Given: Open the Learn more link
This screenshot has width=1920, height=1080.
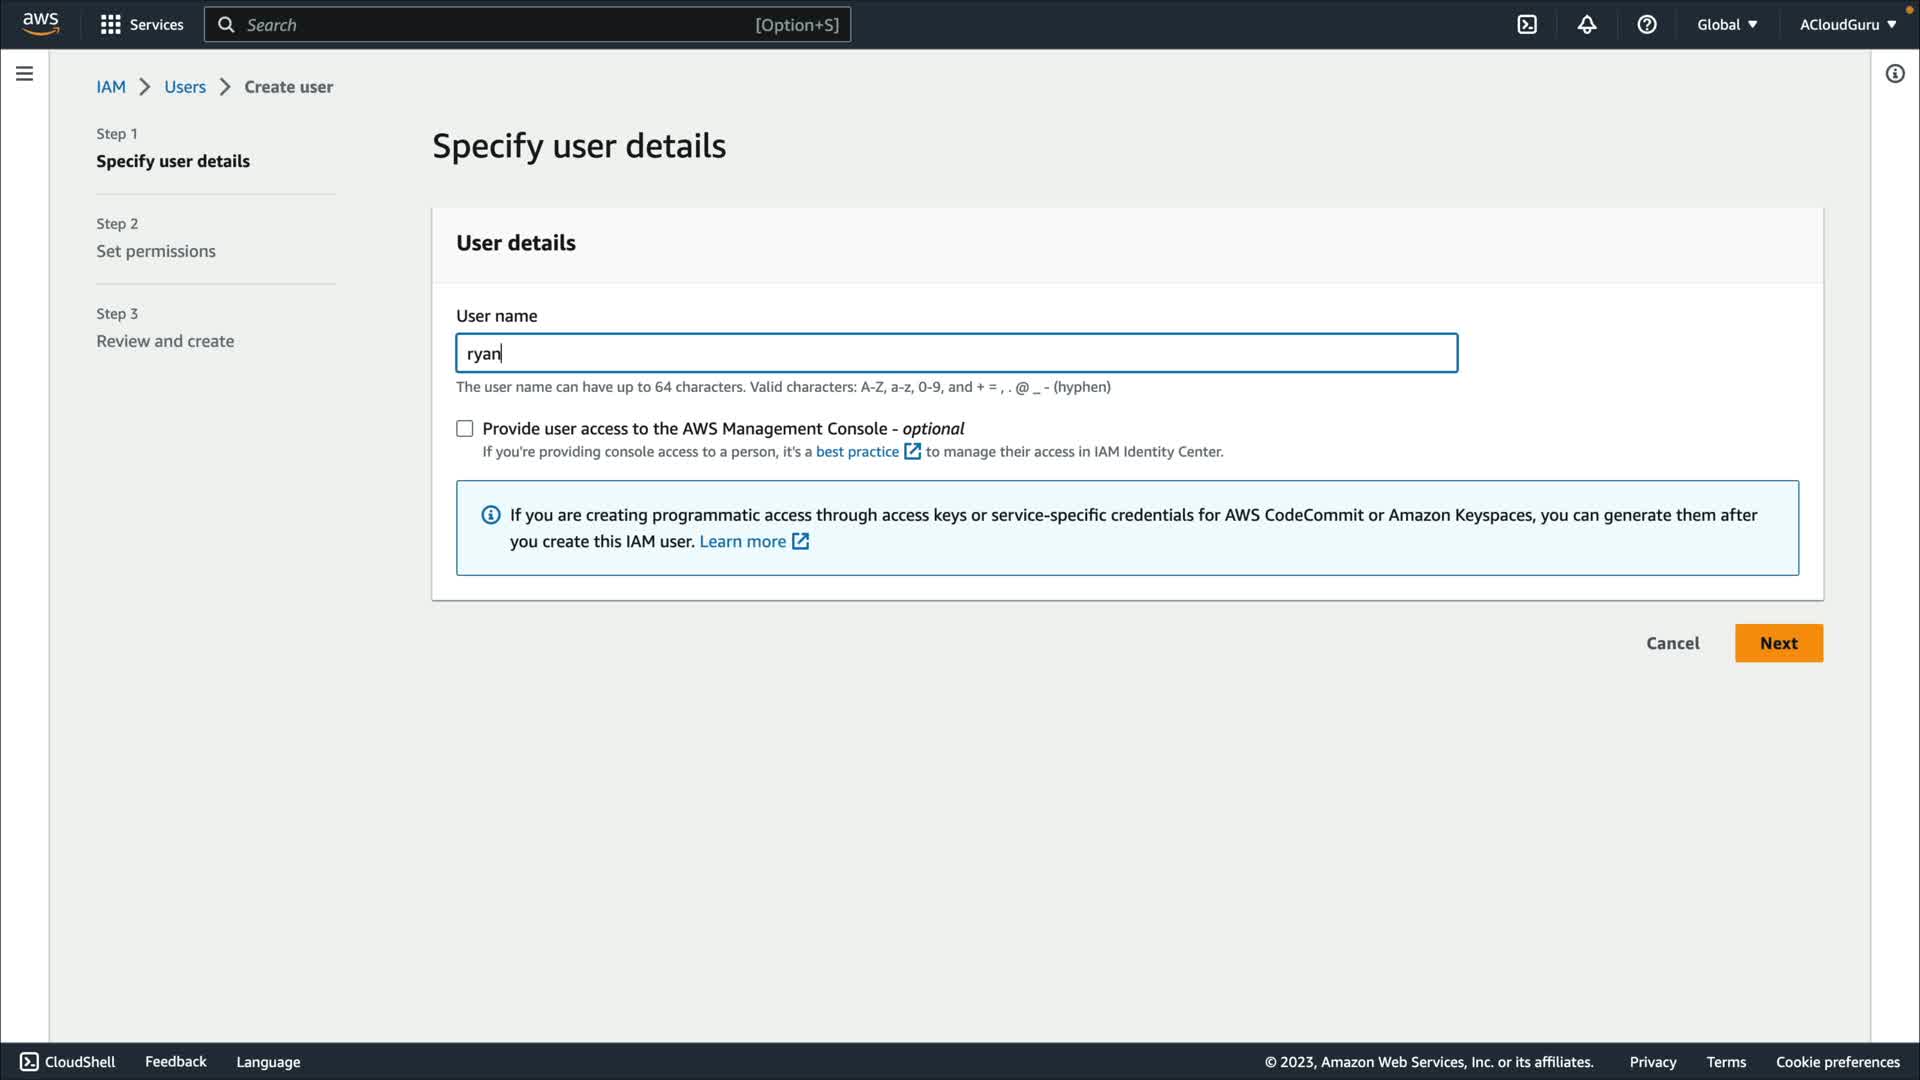Looking at the screenshot, I should [743, 541].
